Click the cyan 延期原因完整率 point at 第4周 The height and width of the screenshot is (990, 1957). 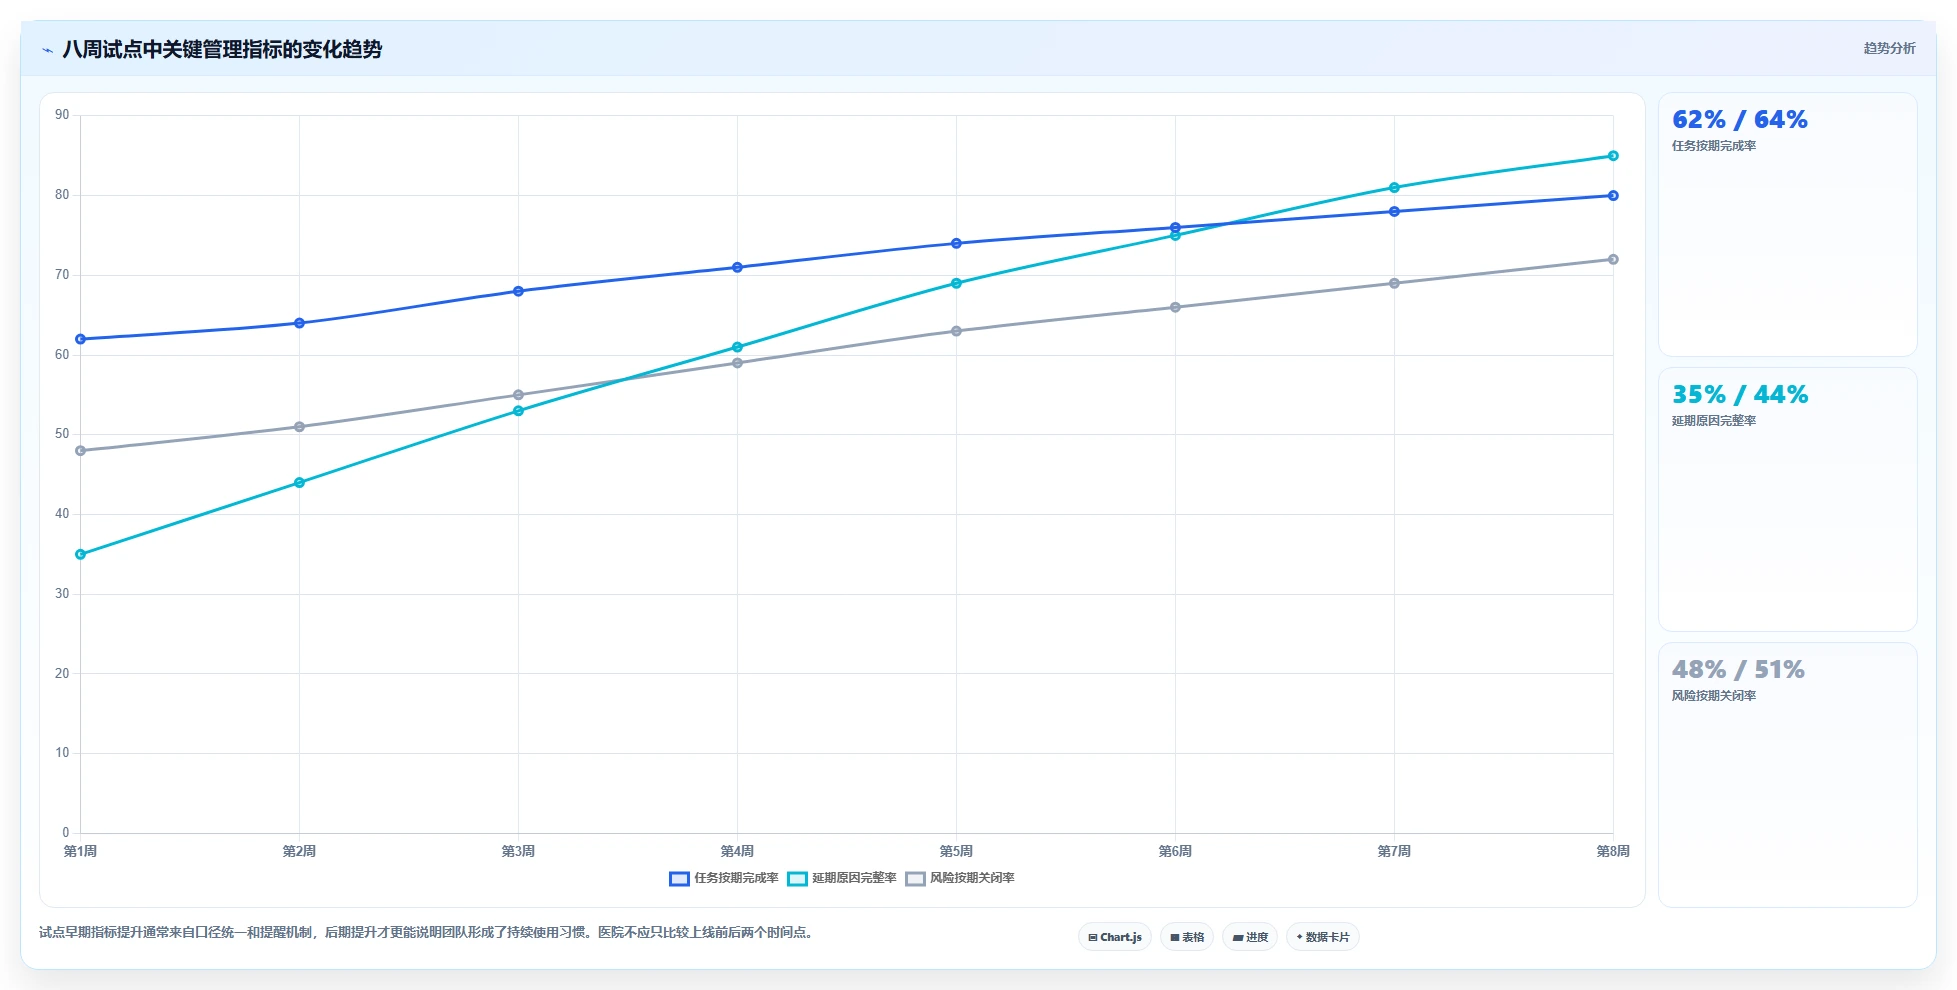(x=737, y=347)
